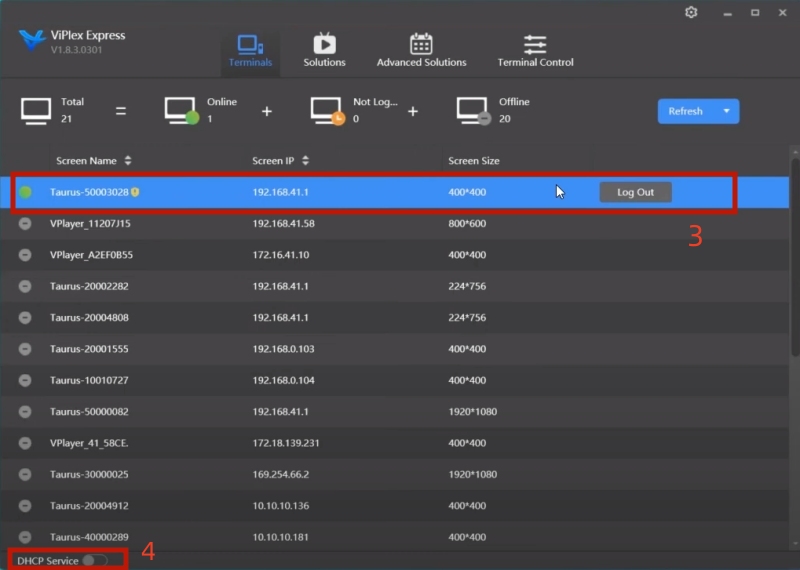Open the settings gear icon
This screenshot has width=800, height=570.
point(691,12)
